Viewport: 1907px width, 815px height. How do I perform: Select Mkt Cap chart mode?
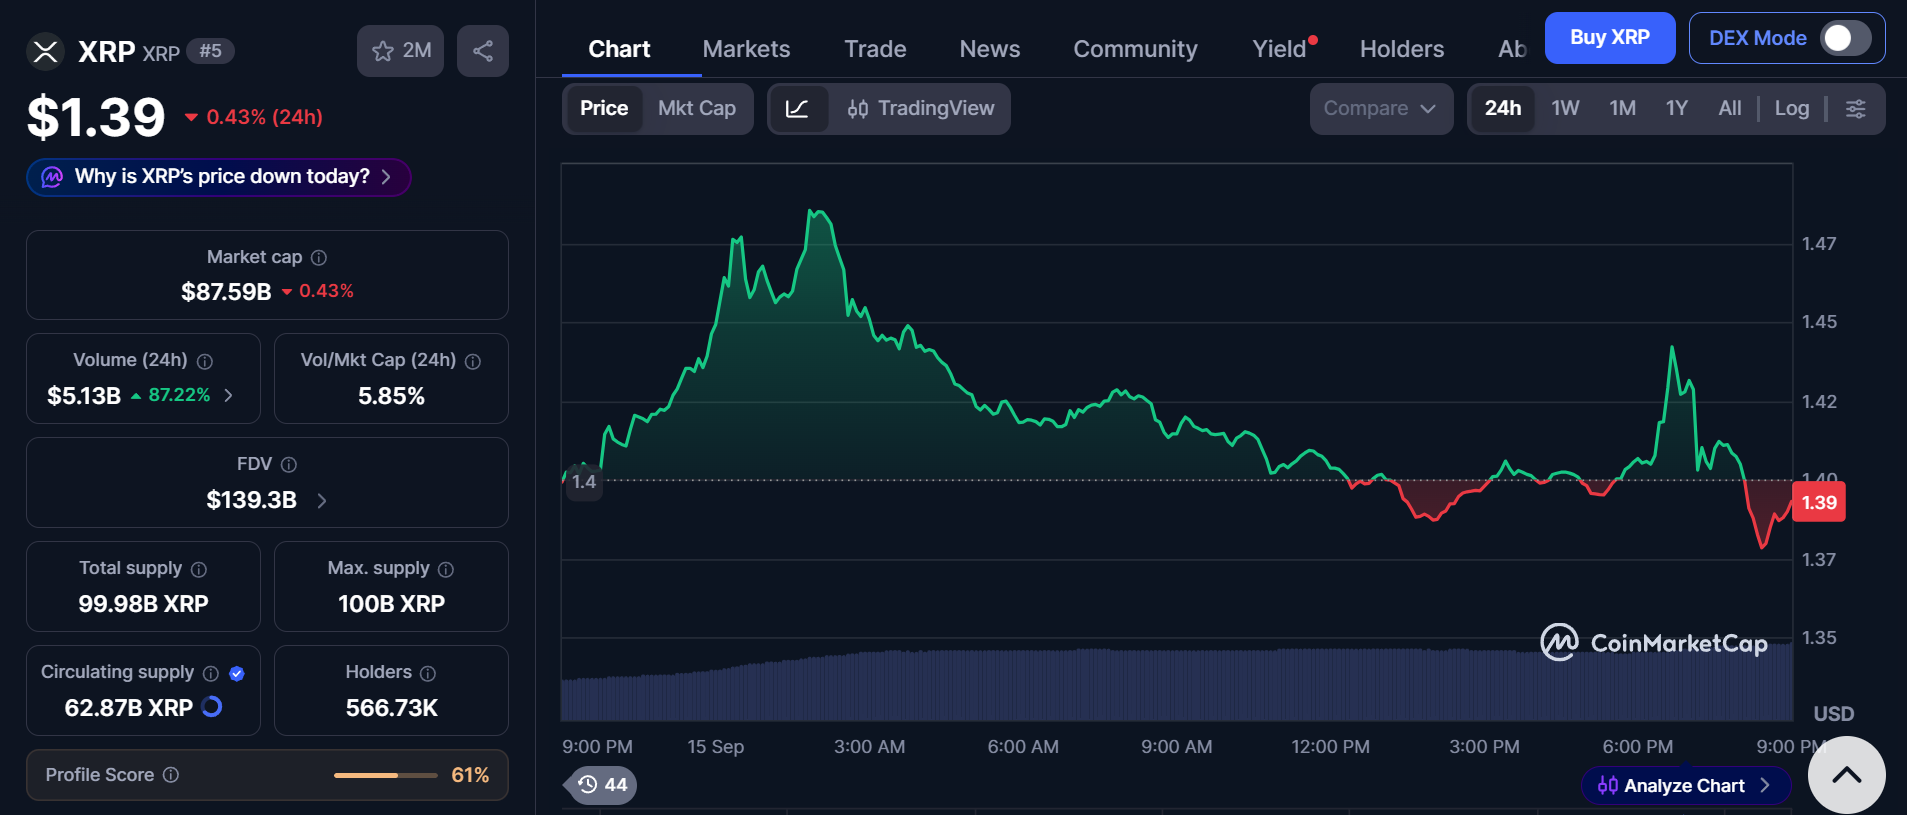(697, 109)
